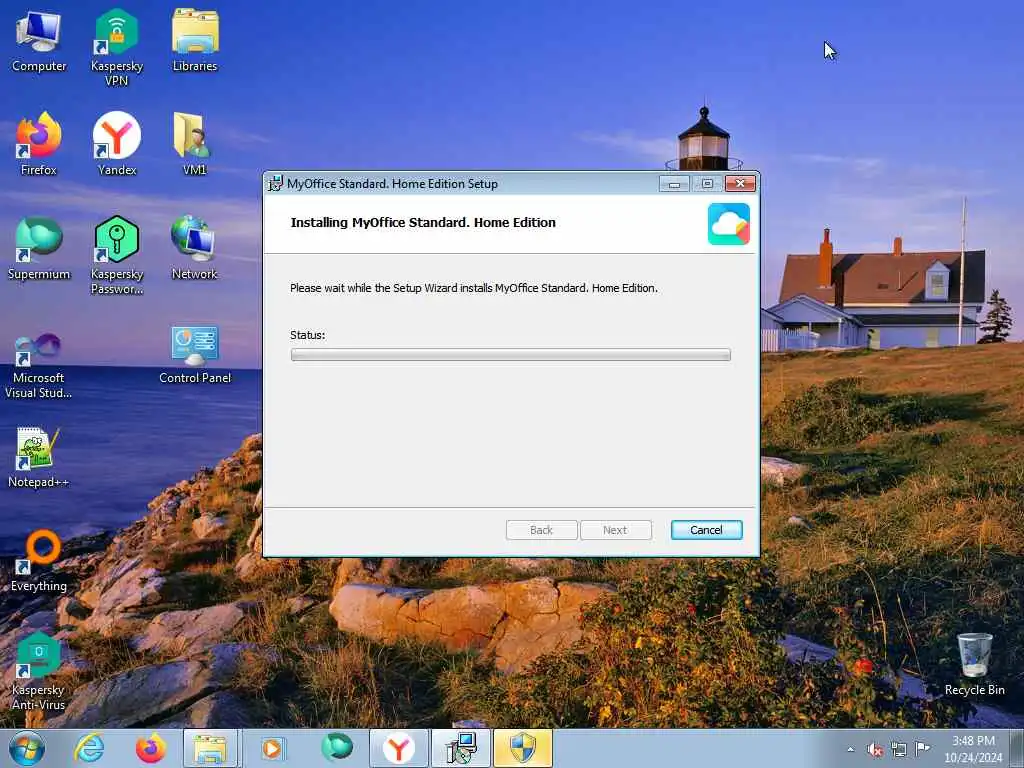Click the disabled Back button
This screenshot has width=1024, height=768.
541,530
